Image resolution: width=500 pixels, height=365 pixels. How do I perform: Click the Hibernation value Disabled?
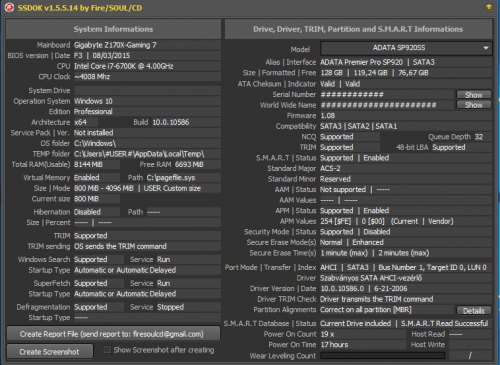[97, 212]
